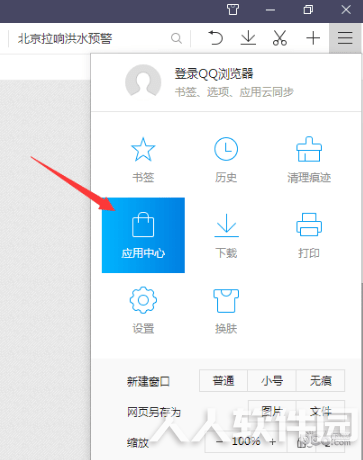Click the undo arrow toolbar icon
Screen dimensions: 363x460
pos(215,38)
